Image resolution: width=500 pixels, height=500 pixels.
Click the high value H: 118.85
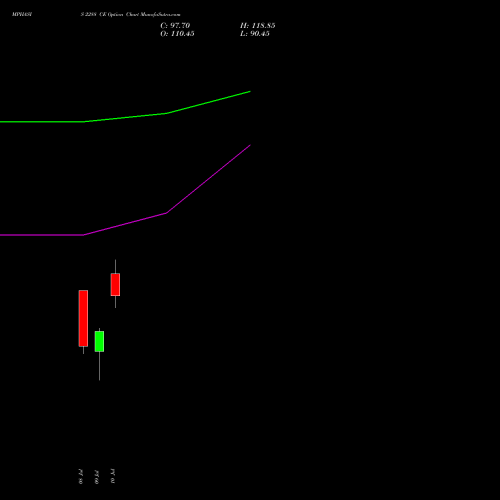click(x=258, y=26)
